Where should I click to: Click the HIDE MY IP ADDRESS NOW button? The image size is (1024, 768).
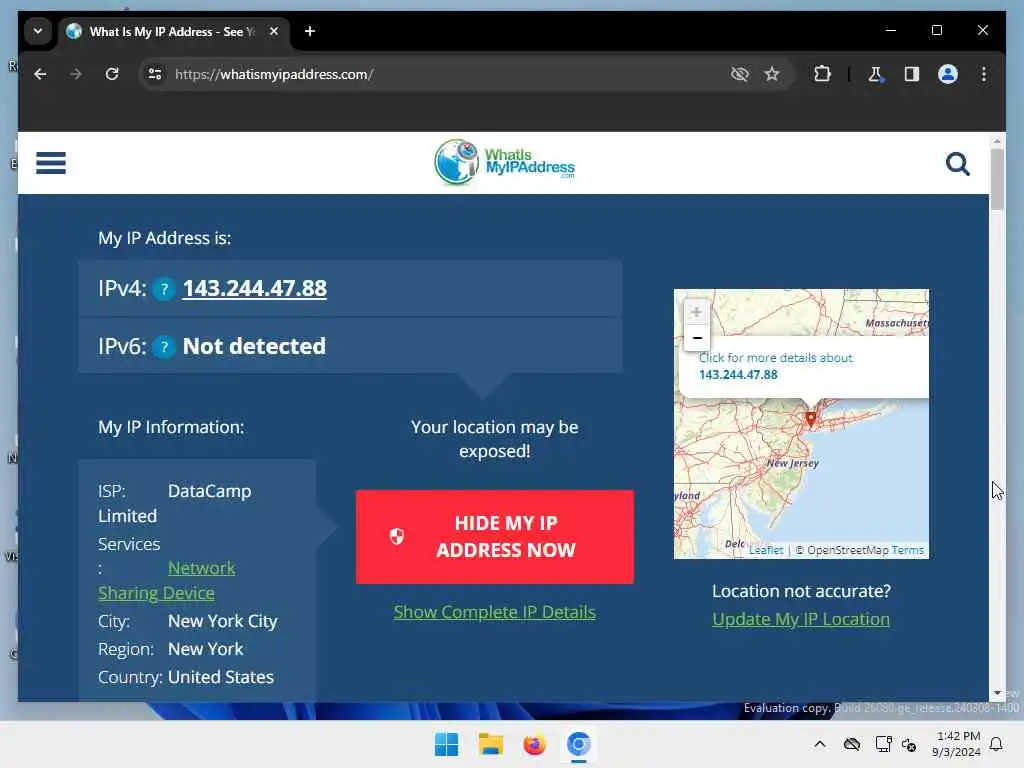494,537
